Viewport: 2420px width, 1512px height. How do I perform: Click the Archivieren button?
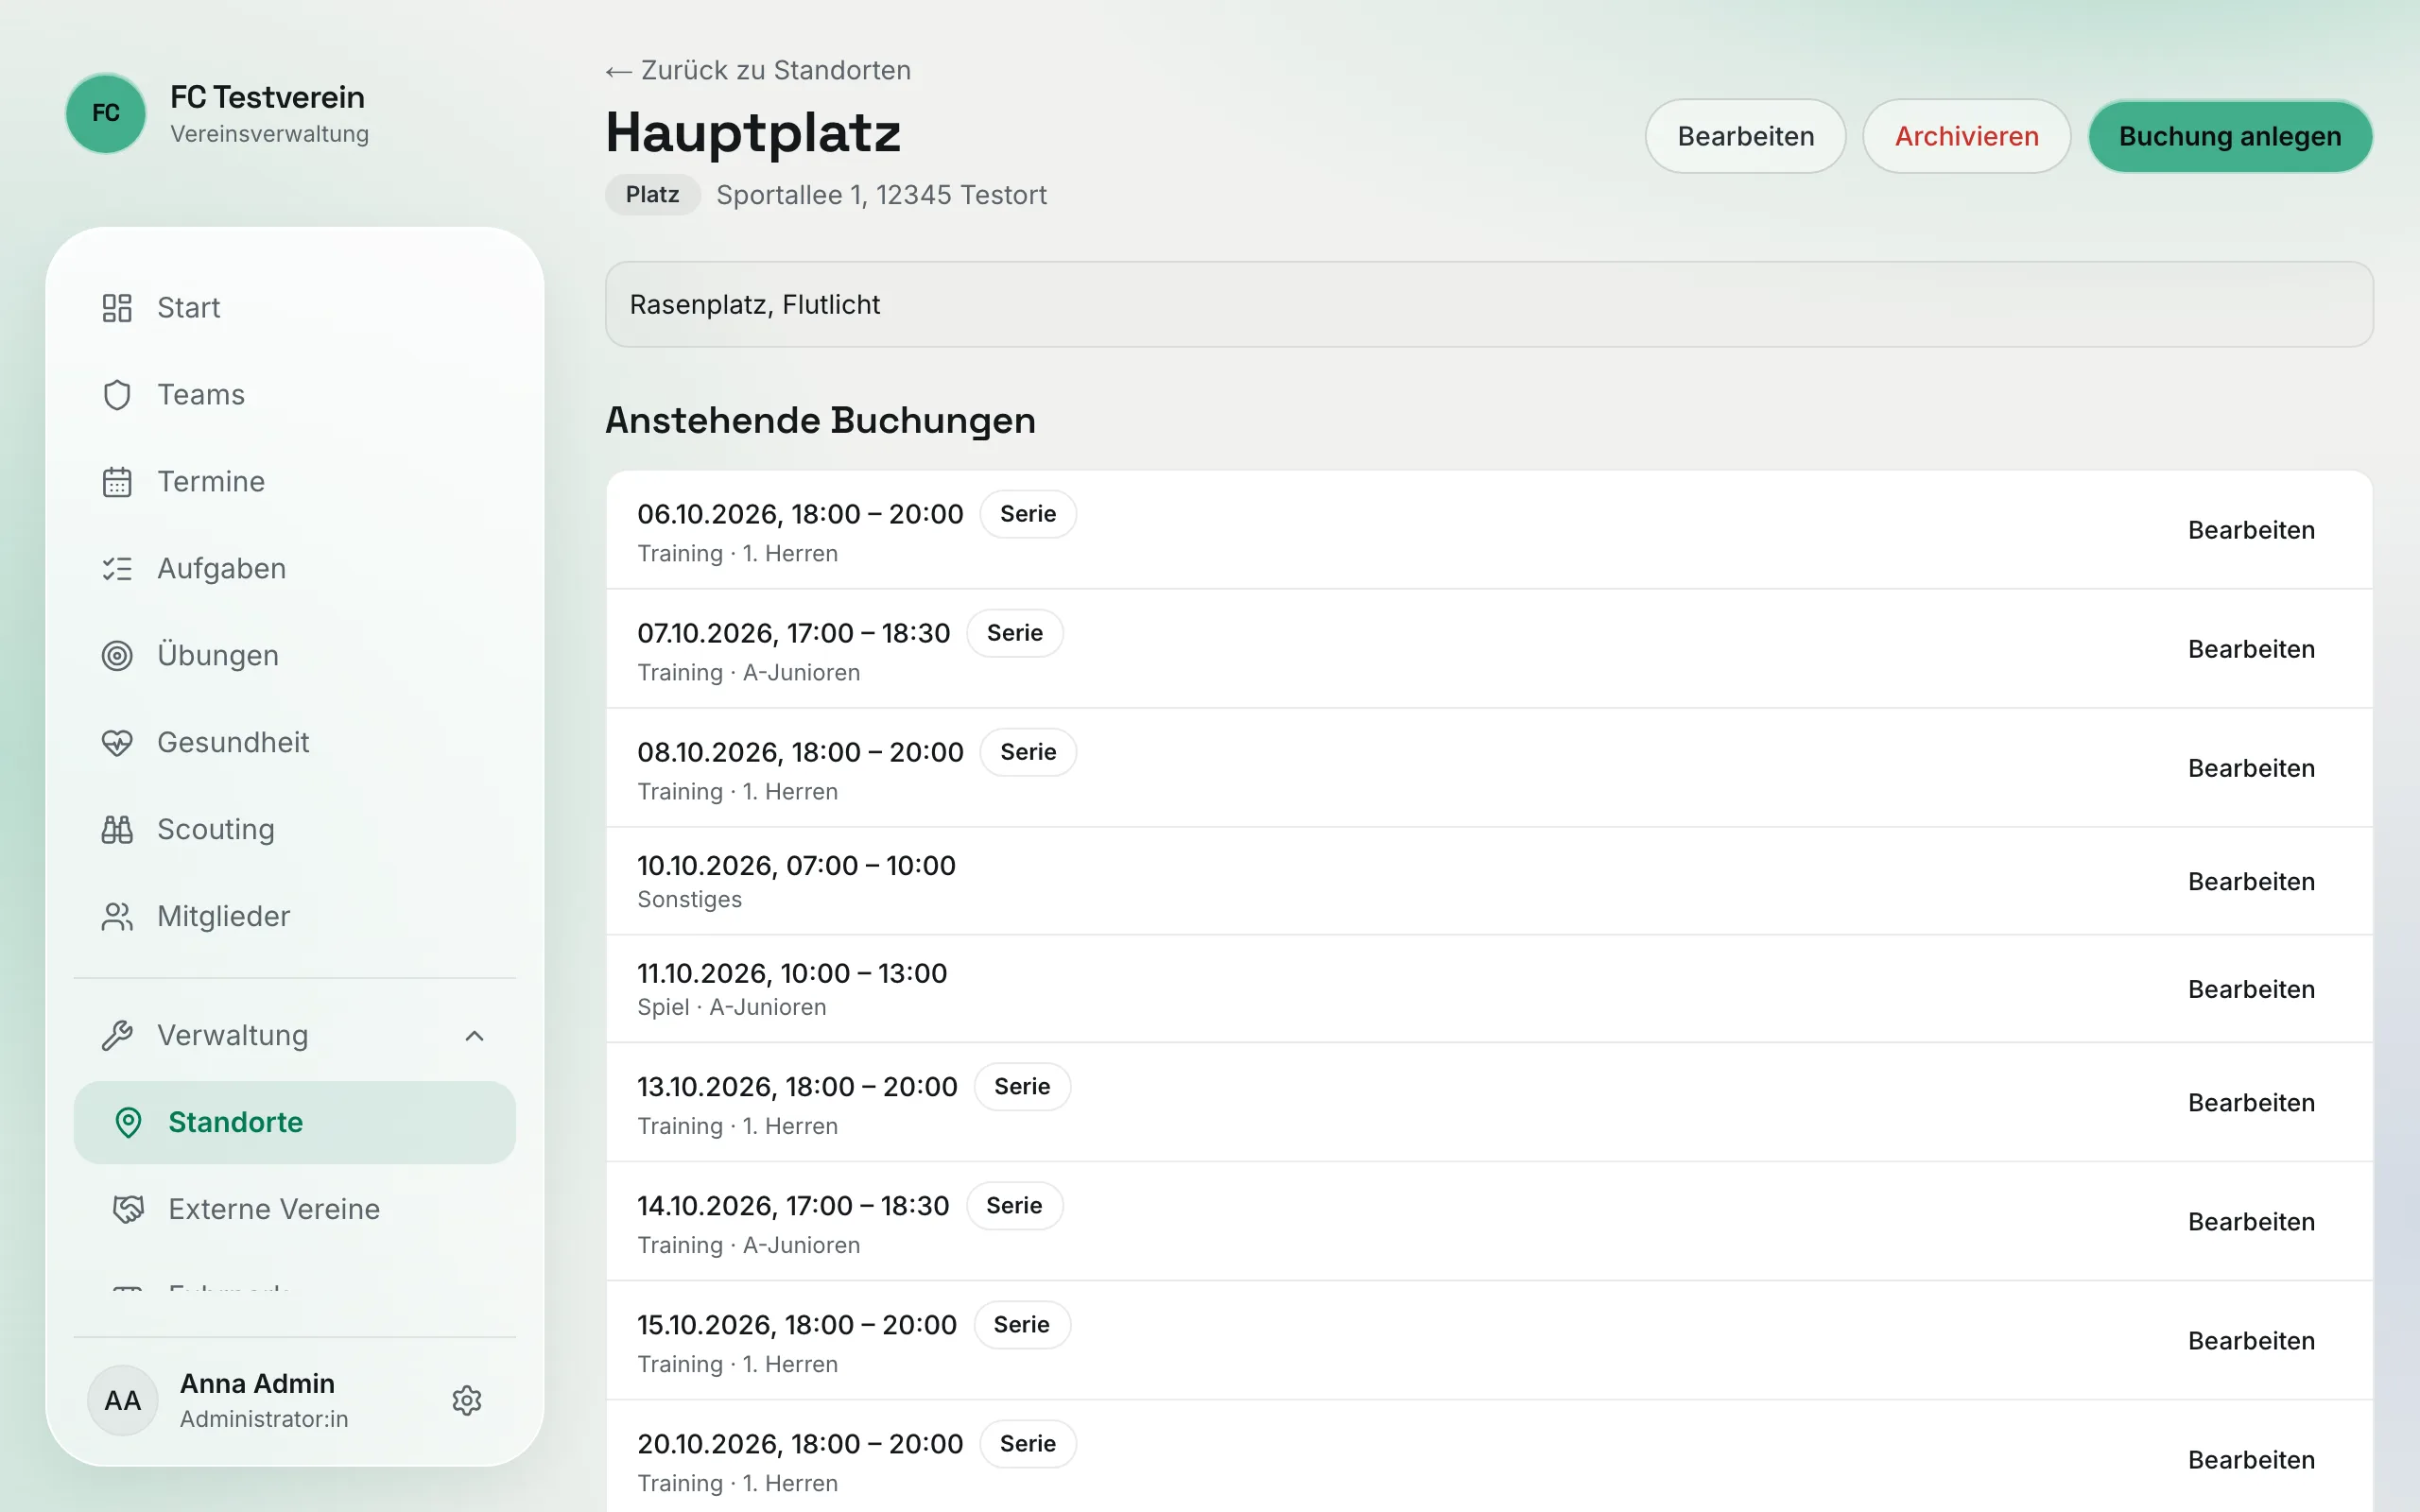pyautogui.click(x=1966, y=136)
